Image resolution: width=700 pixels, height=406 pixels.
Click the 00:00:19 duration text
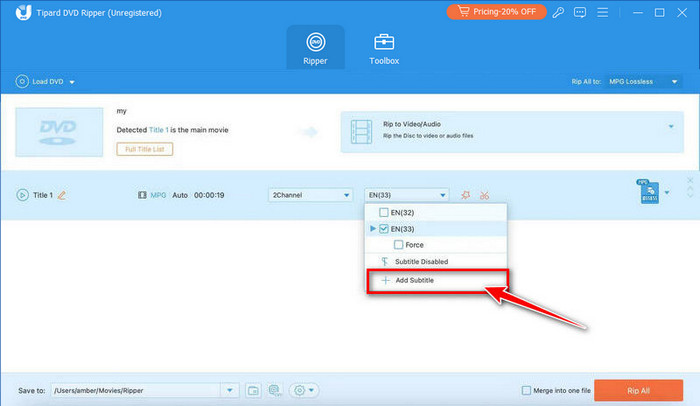[209, 195]
